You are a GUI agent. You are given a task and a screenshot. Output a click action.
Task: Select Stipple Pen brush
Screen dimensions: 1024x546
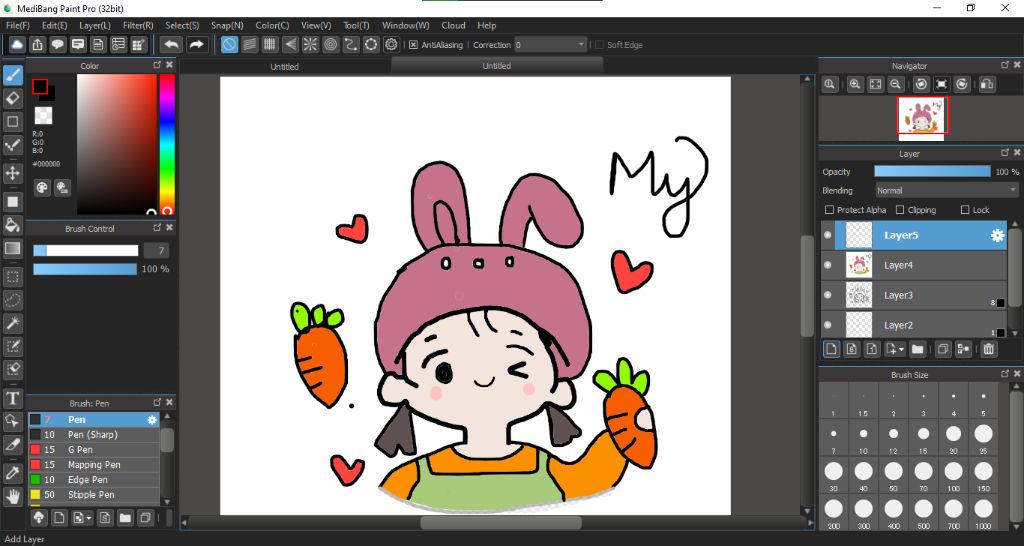point(93,495)
